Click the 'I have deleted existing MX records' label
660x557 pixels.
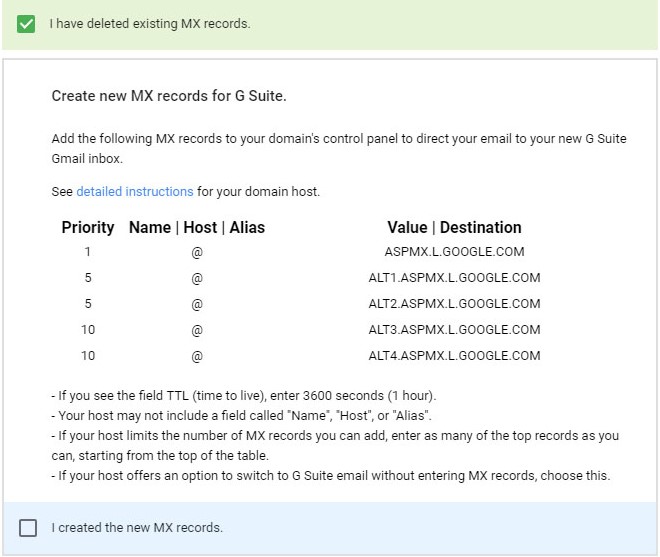pos(150,24)
